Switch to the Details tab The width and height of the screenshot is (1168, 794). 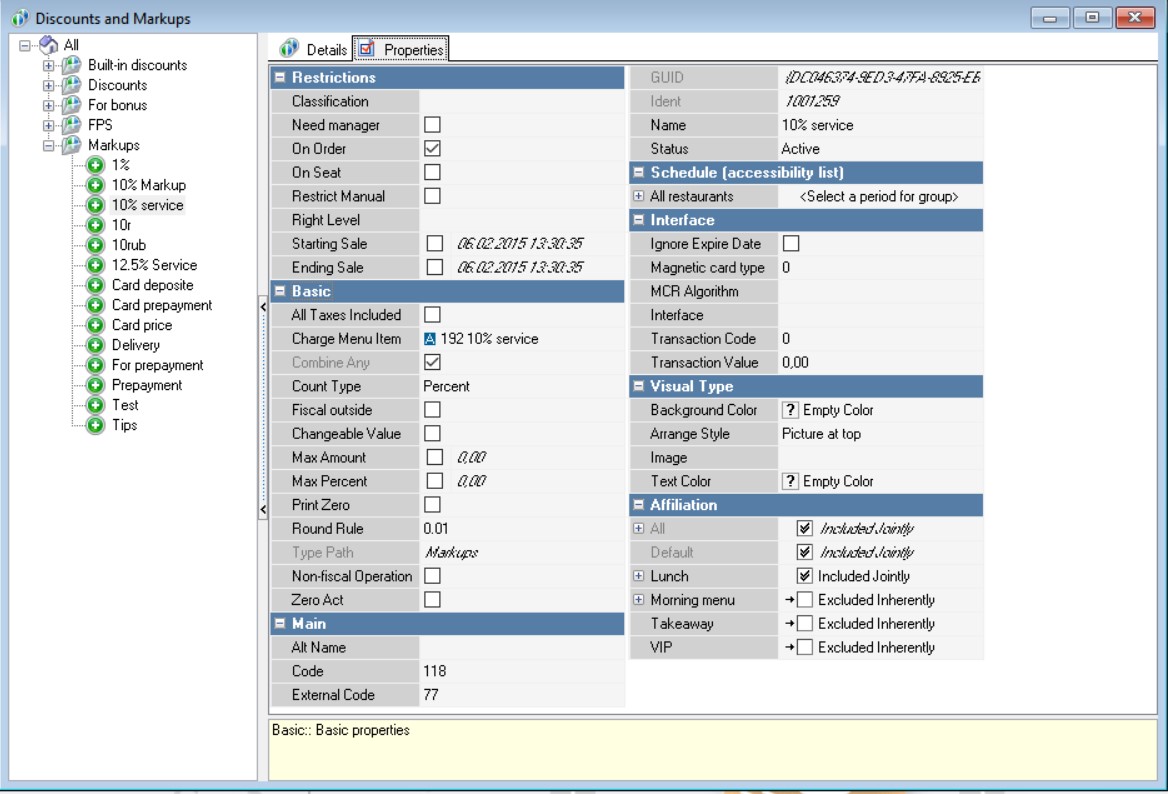tap(313, 49)
